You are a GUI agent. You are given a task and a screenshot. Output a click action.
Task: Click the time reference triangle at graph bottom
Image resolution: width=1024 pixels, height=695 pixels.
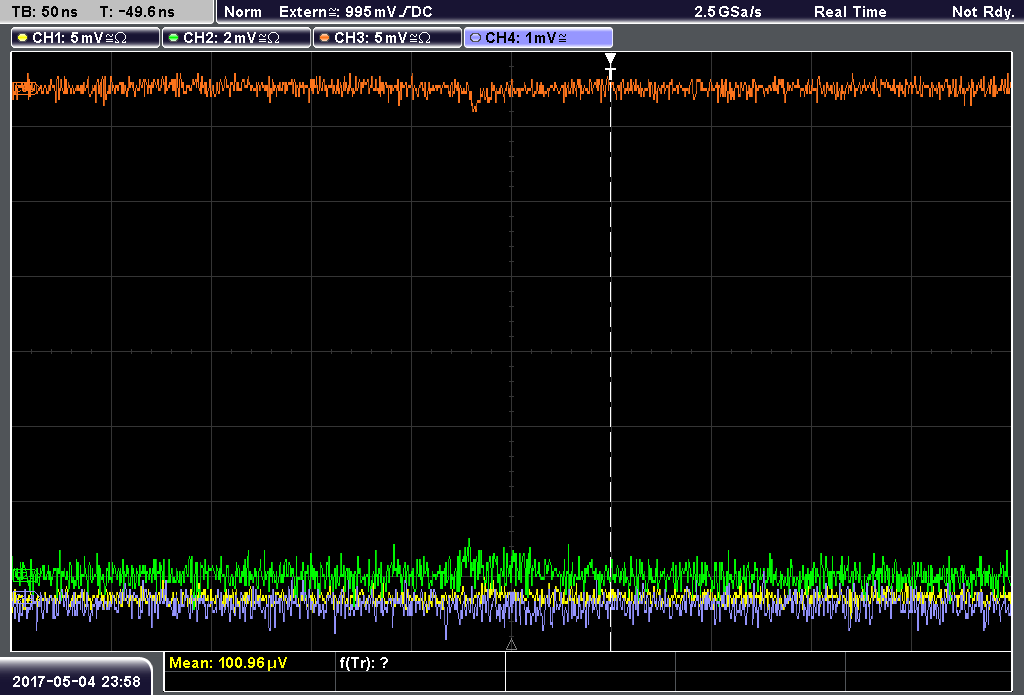[x=511, y=645]
